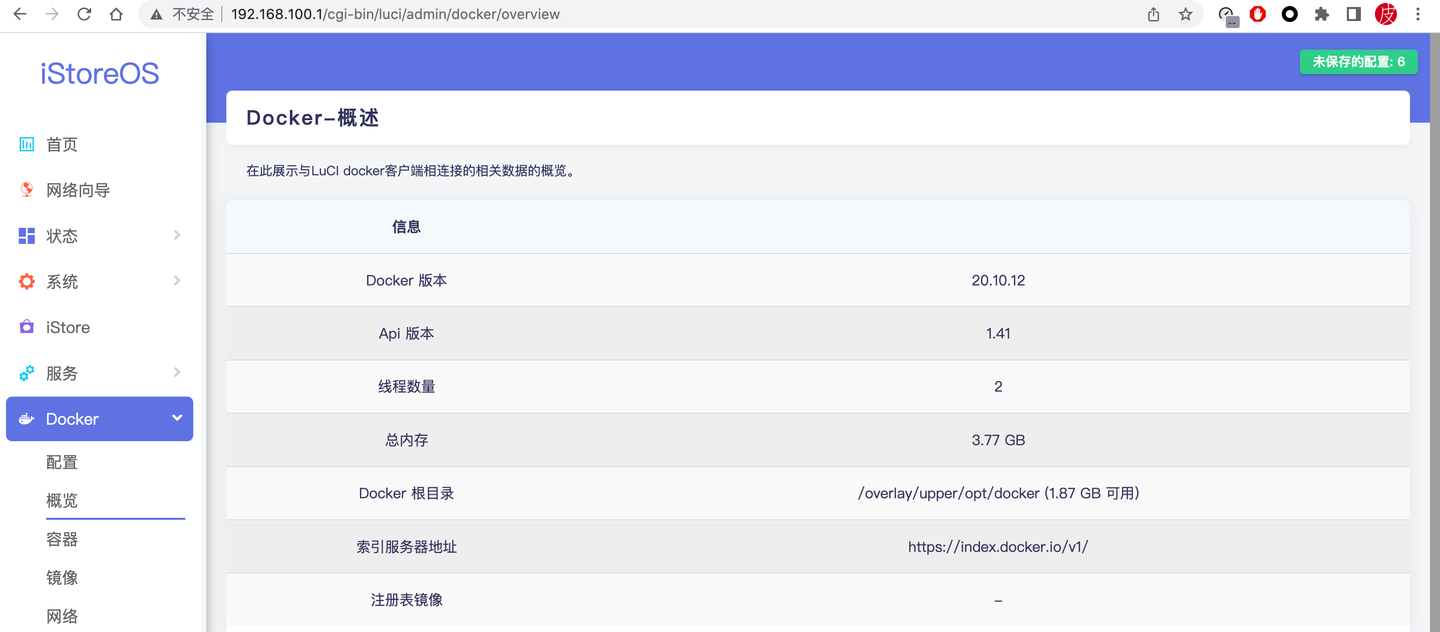Collapse the Docker sidebar menu
The height and width of the screenshot is (632, 1440).
point(177,418)
